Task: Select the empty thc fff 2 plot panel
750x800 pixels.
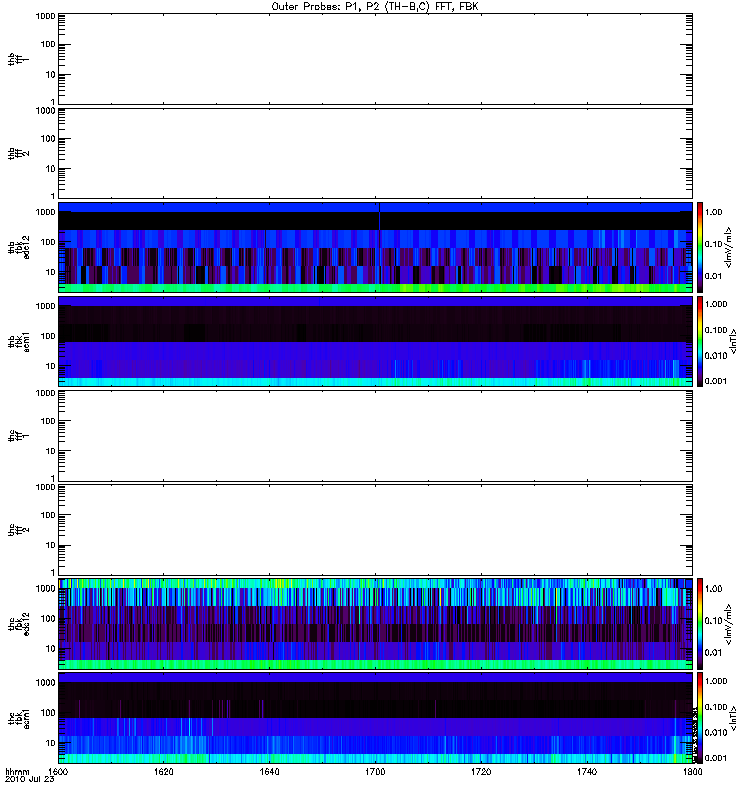Action: (375, 530)
